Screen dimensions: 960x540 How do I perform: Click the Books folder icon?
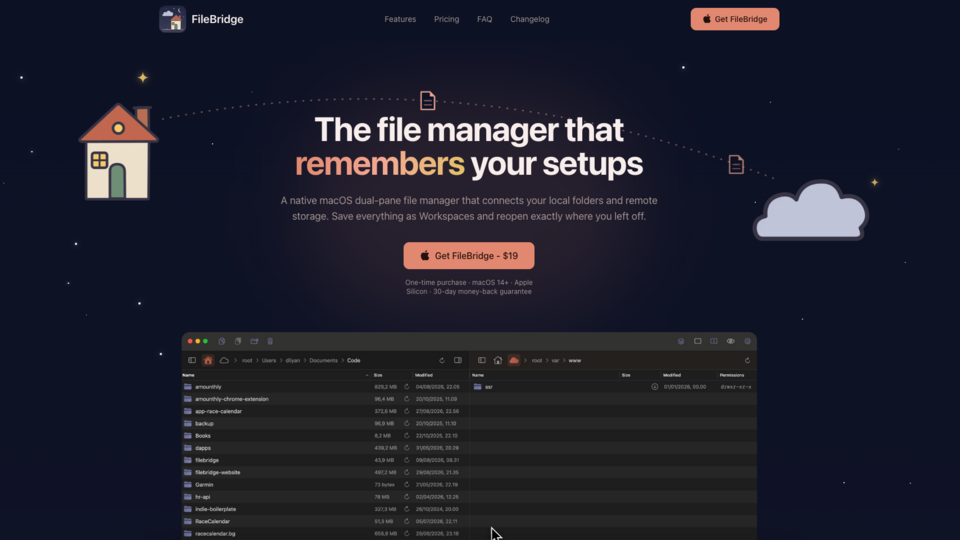[188, 435]
